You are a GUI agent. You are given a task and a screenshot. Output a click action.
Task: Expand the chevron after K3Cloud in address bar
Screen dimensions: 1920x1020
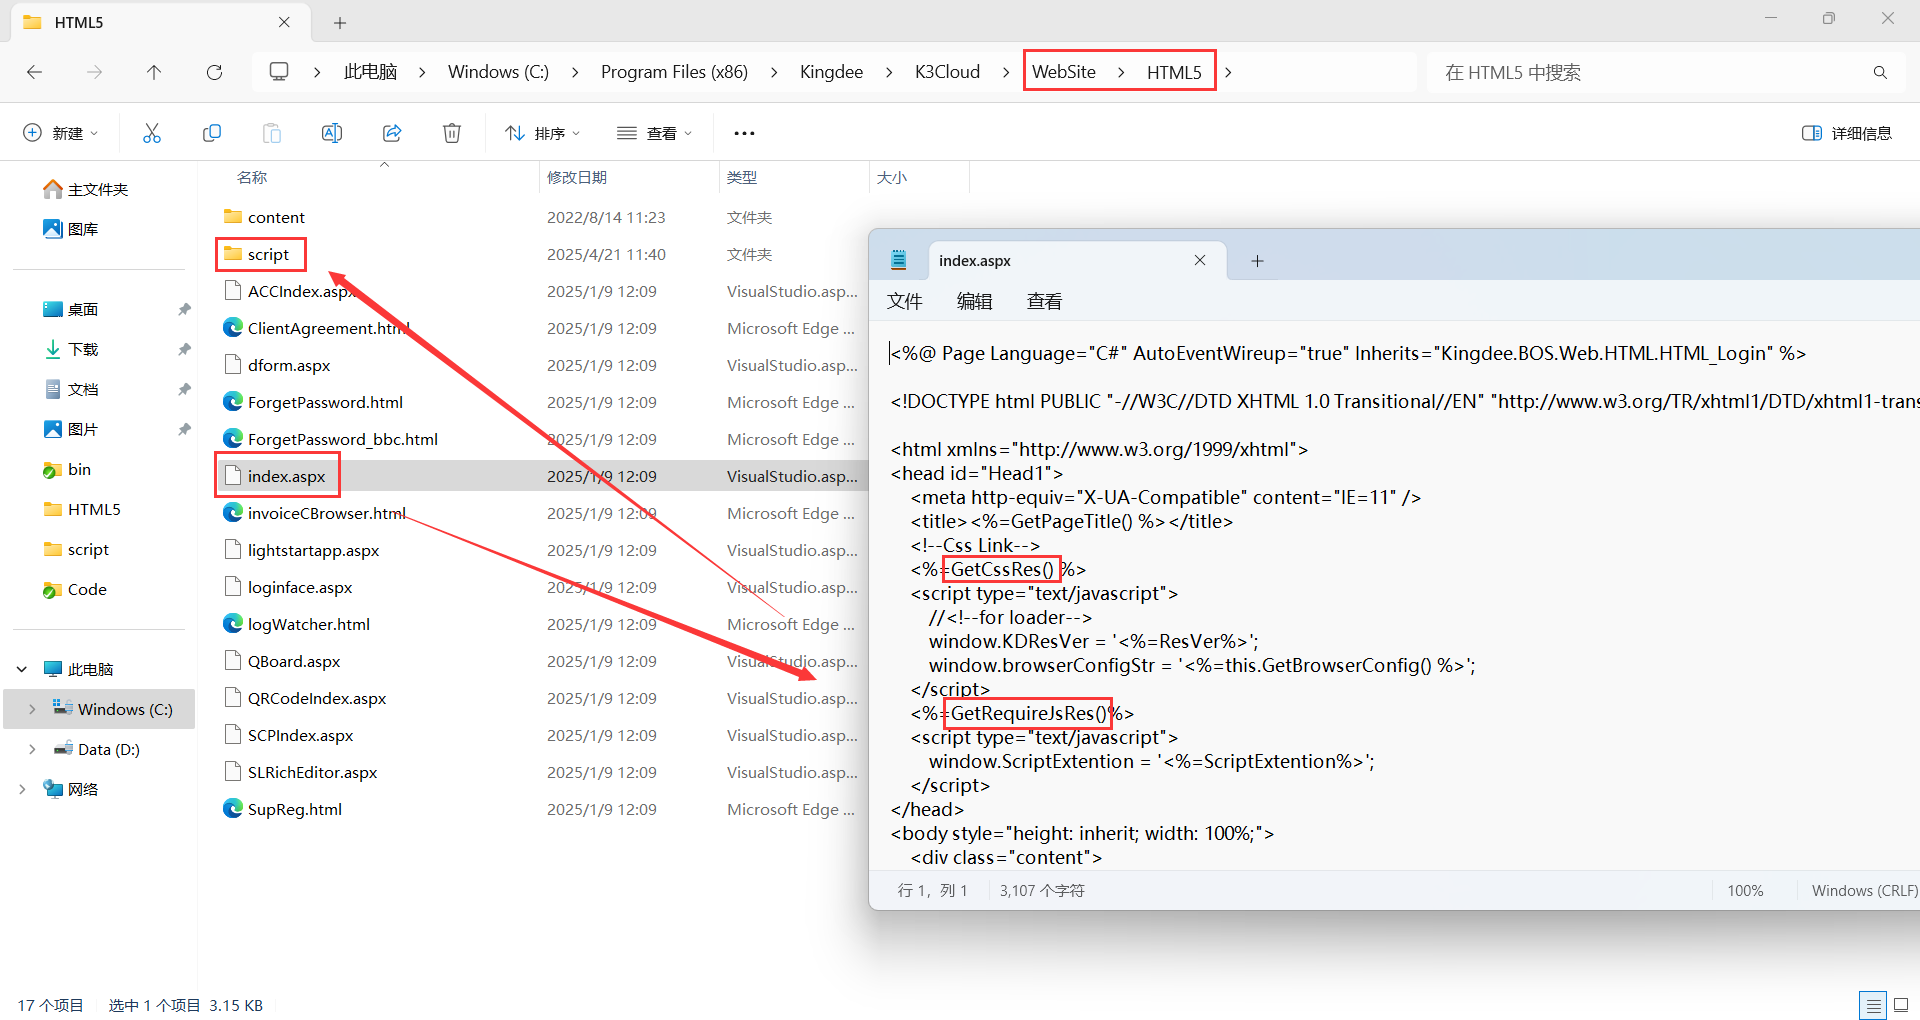1006,72
